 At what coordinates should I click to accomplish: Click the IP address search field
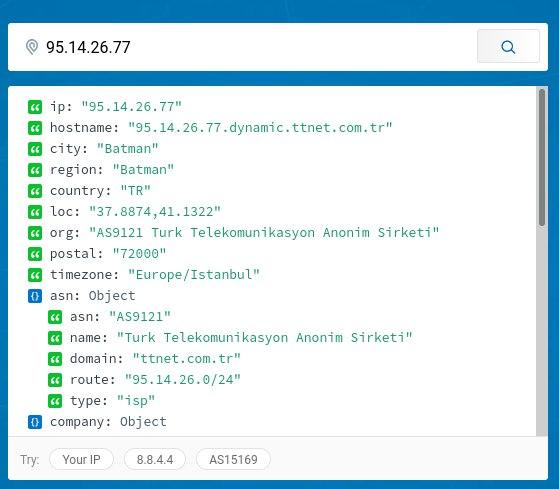(260, 47)
